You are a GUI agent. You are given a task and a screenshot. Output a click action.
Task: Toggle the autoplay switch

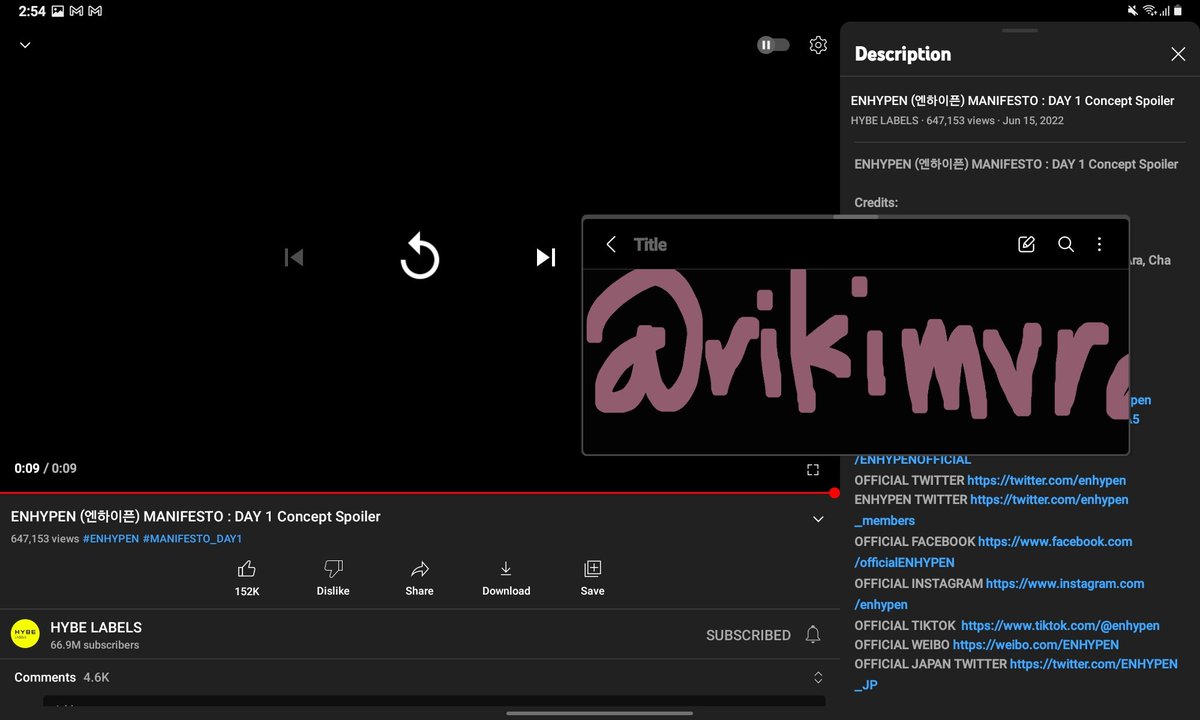coord(772,45)
